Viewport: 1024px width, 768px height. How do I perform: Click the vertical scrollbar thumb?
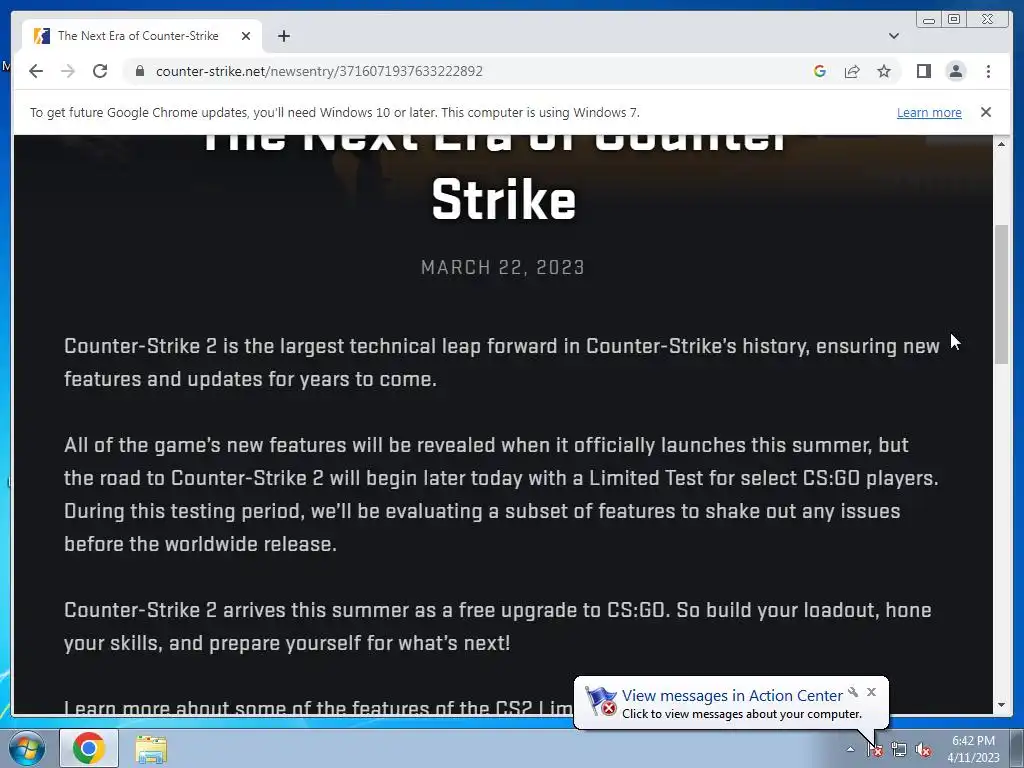point(1001,295)
